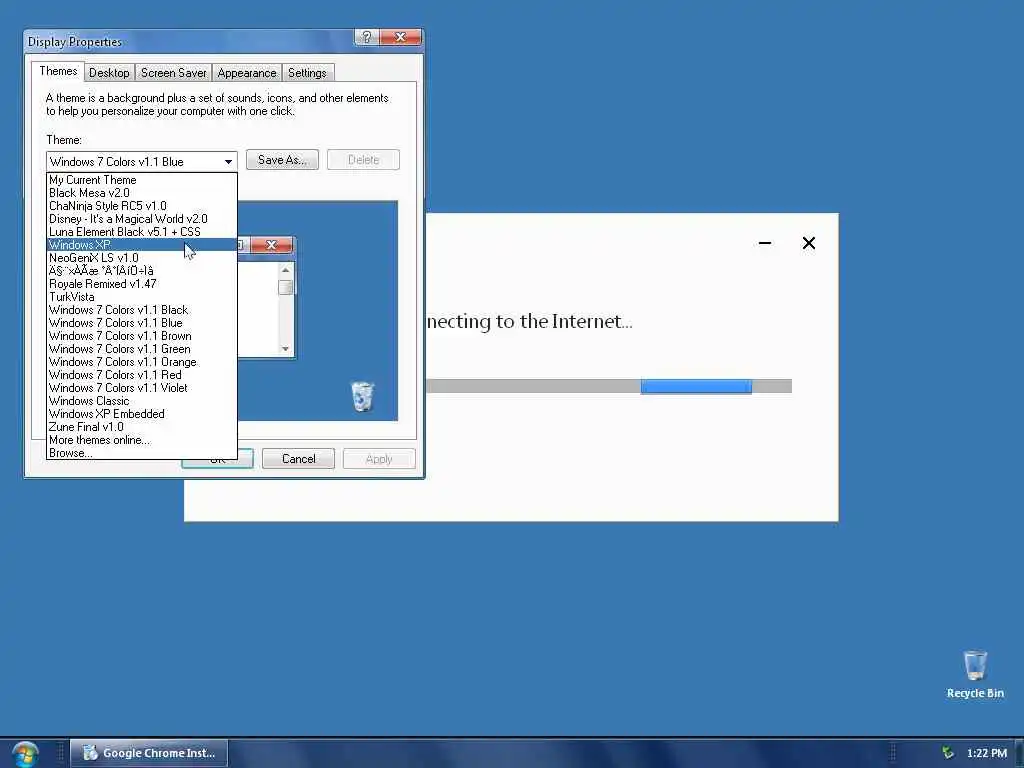Image resolution: width=1024 pixels, height=768 pixels.
Task: Open the Appearance tab
Action: (247, 73)
